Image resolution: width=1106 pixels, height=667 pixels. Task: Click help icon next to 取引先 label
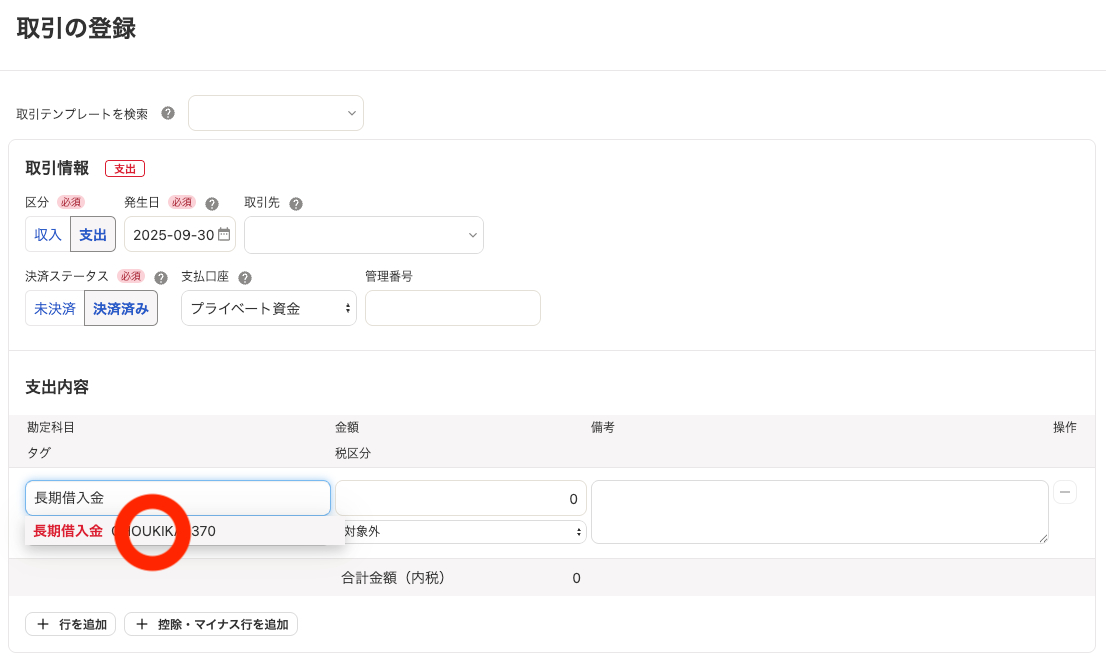pyautogui.click(x=296, y=203)
